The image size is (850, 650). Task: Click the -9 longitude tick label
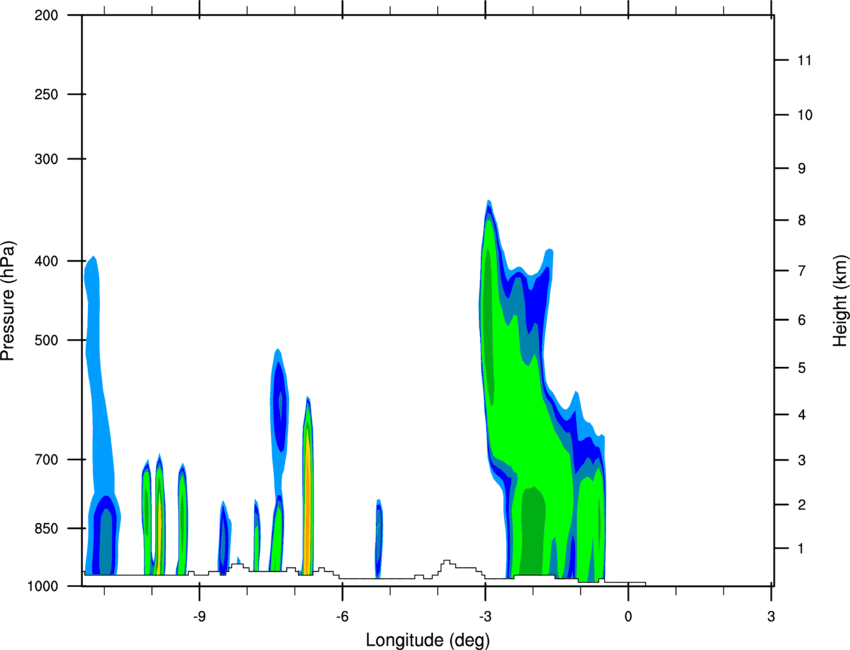pyautogui.click(x=199, y=617)
